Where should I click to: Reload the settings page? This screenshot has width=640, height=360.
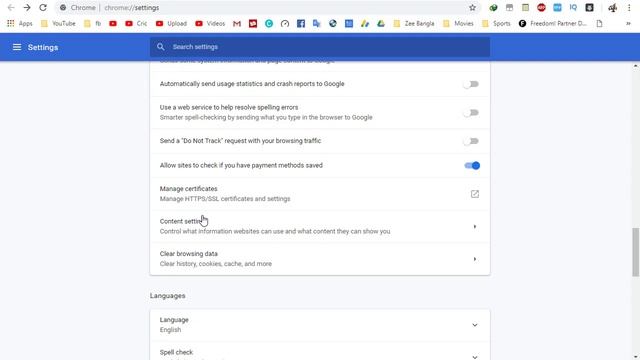[43, 8]
